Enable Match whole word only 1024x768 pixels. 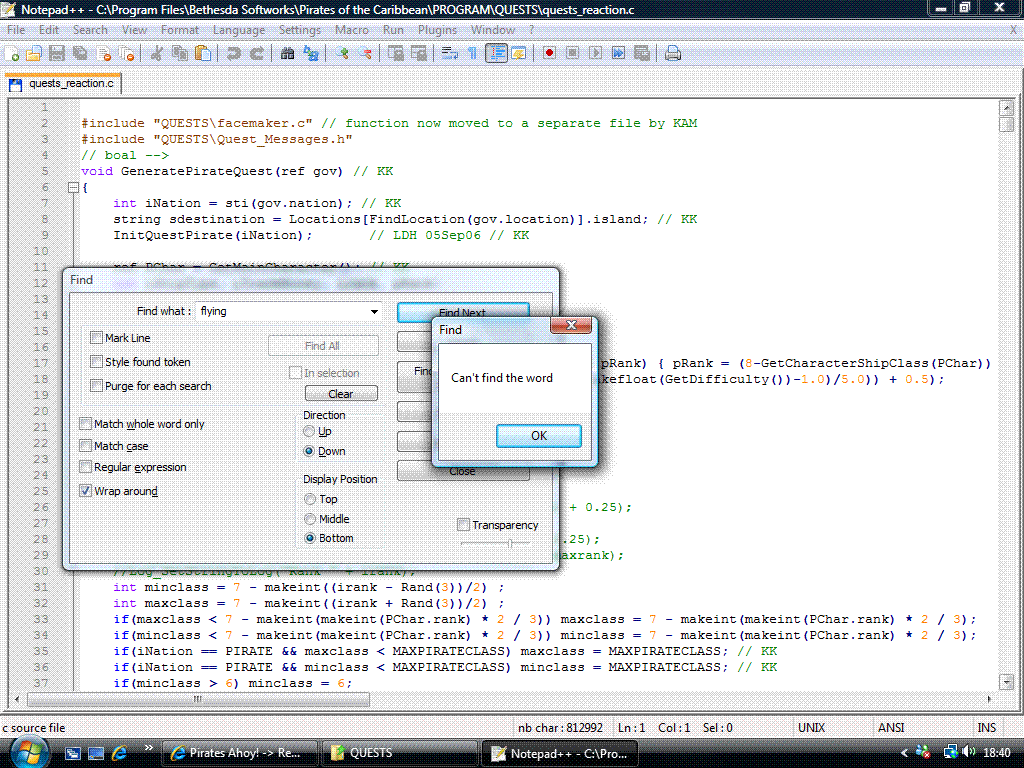[x=86, y=424]
